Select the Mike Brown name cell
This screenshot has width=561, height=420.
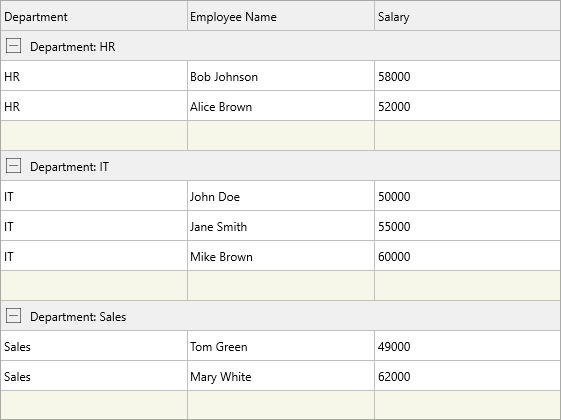pos(281,256)
